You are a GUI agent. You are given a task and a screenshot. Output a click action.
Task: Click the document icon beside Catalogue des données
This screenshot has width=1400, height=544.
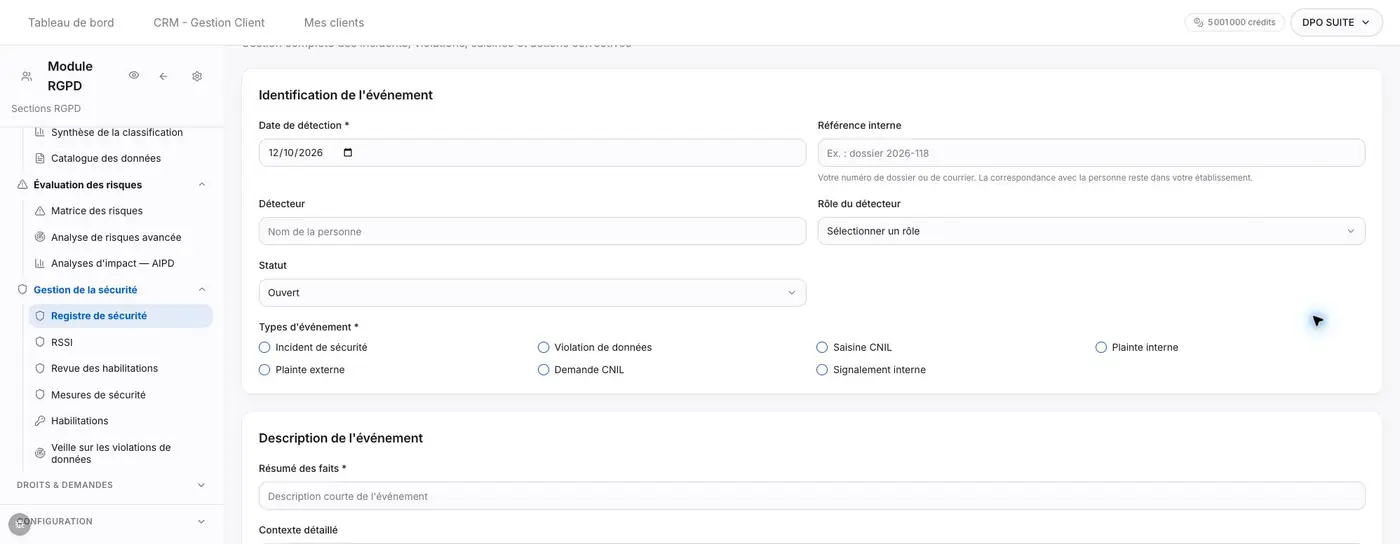coord(40,158)
